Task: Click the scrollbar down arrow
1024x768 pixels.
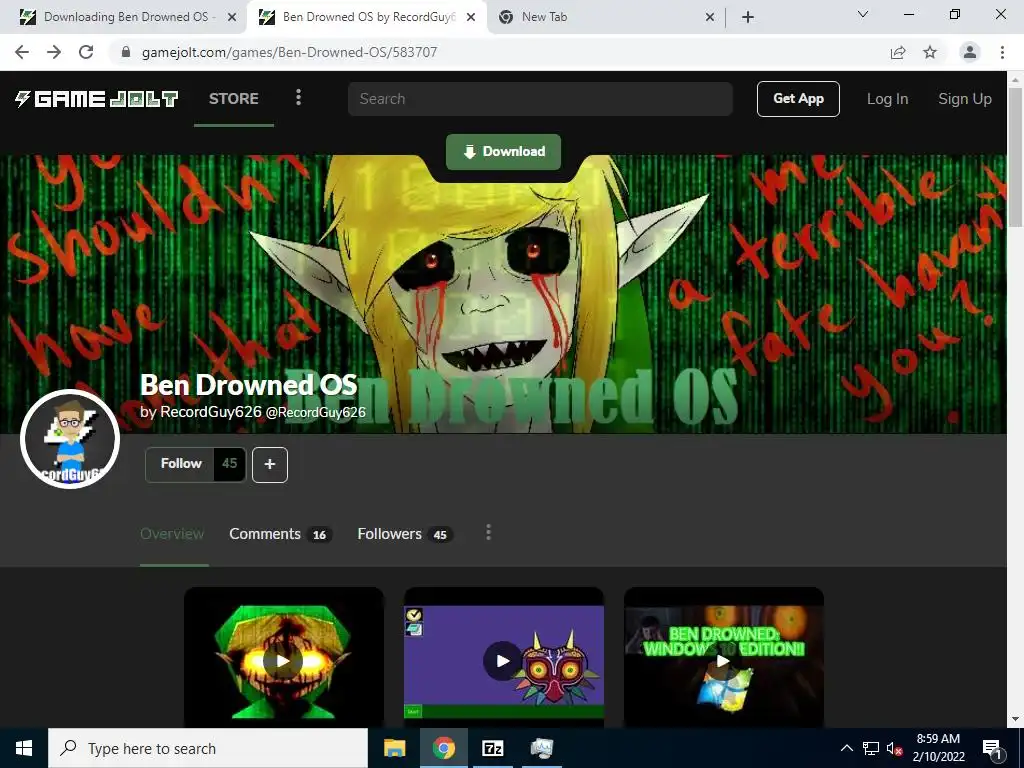Action: [x=1015, y=720]
